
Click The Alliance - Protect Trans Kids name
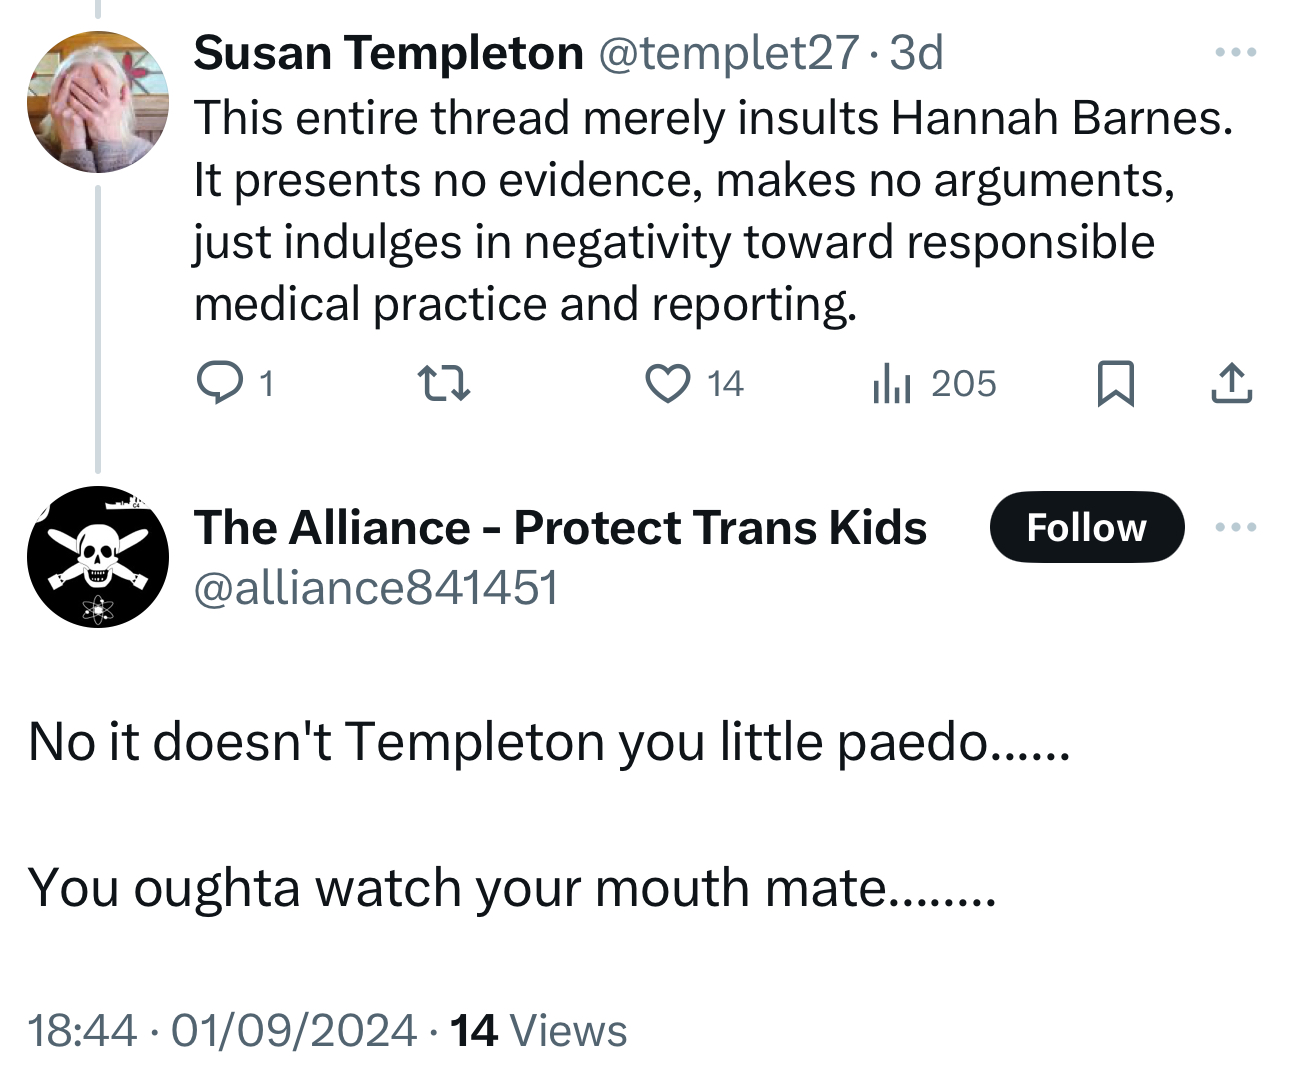(x=560, y=527)
